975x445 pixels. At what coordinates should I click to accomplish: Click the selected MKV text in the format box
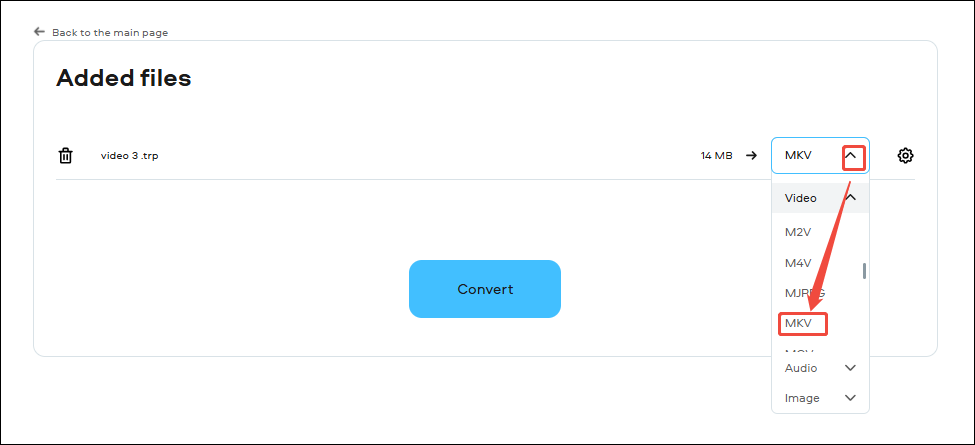tap(798, 156)
